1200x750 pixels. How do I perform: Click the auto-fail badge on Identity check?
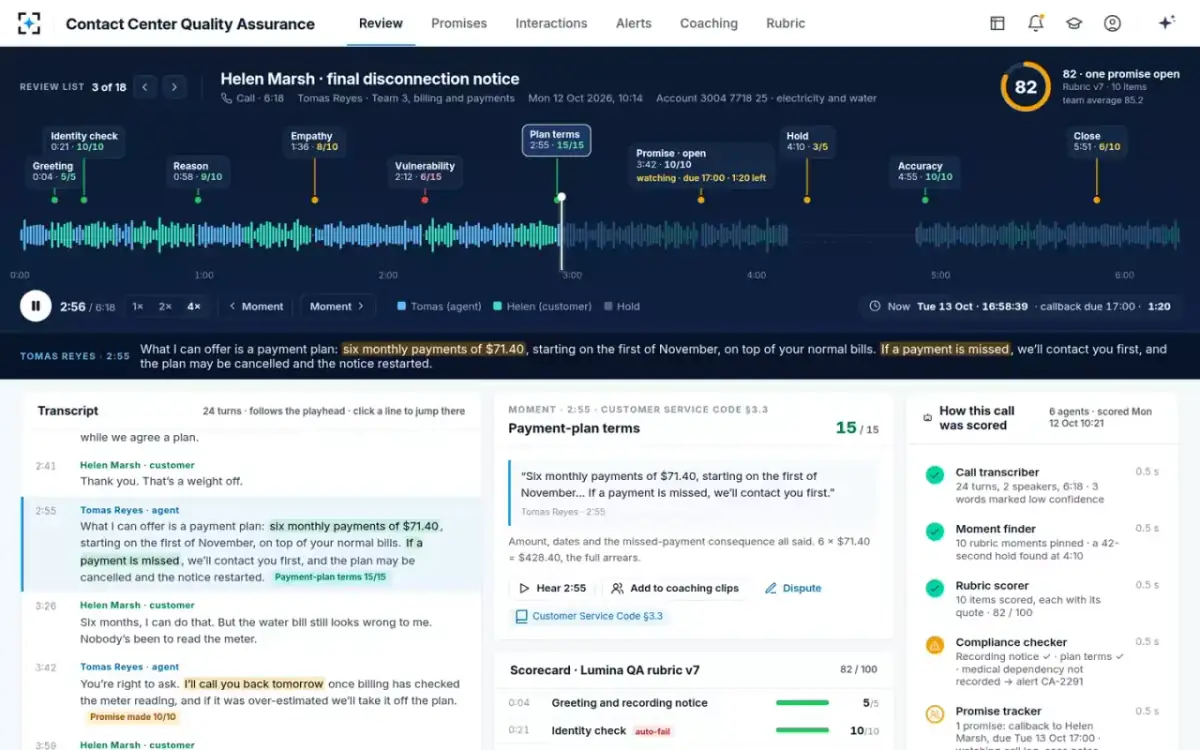pyautogui.click(x=654, y=731)
